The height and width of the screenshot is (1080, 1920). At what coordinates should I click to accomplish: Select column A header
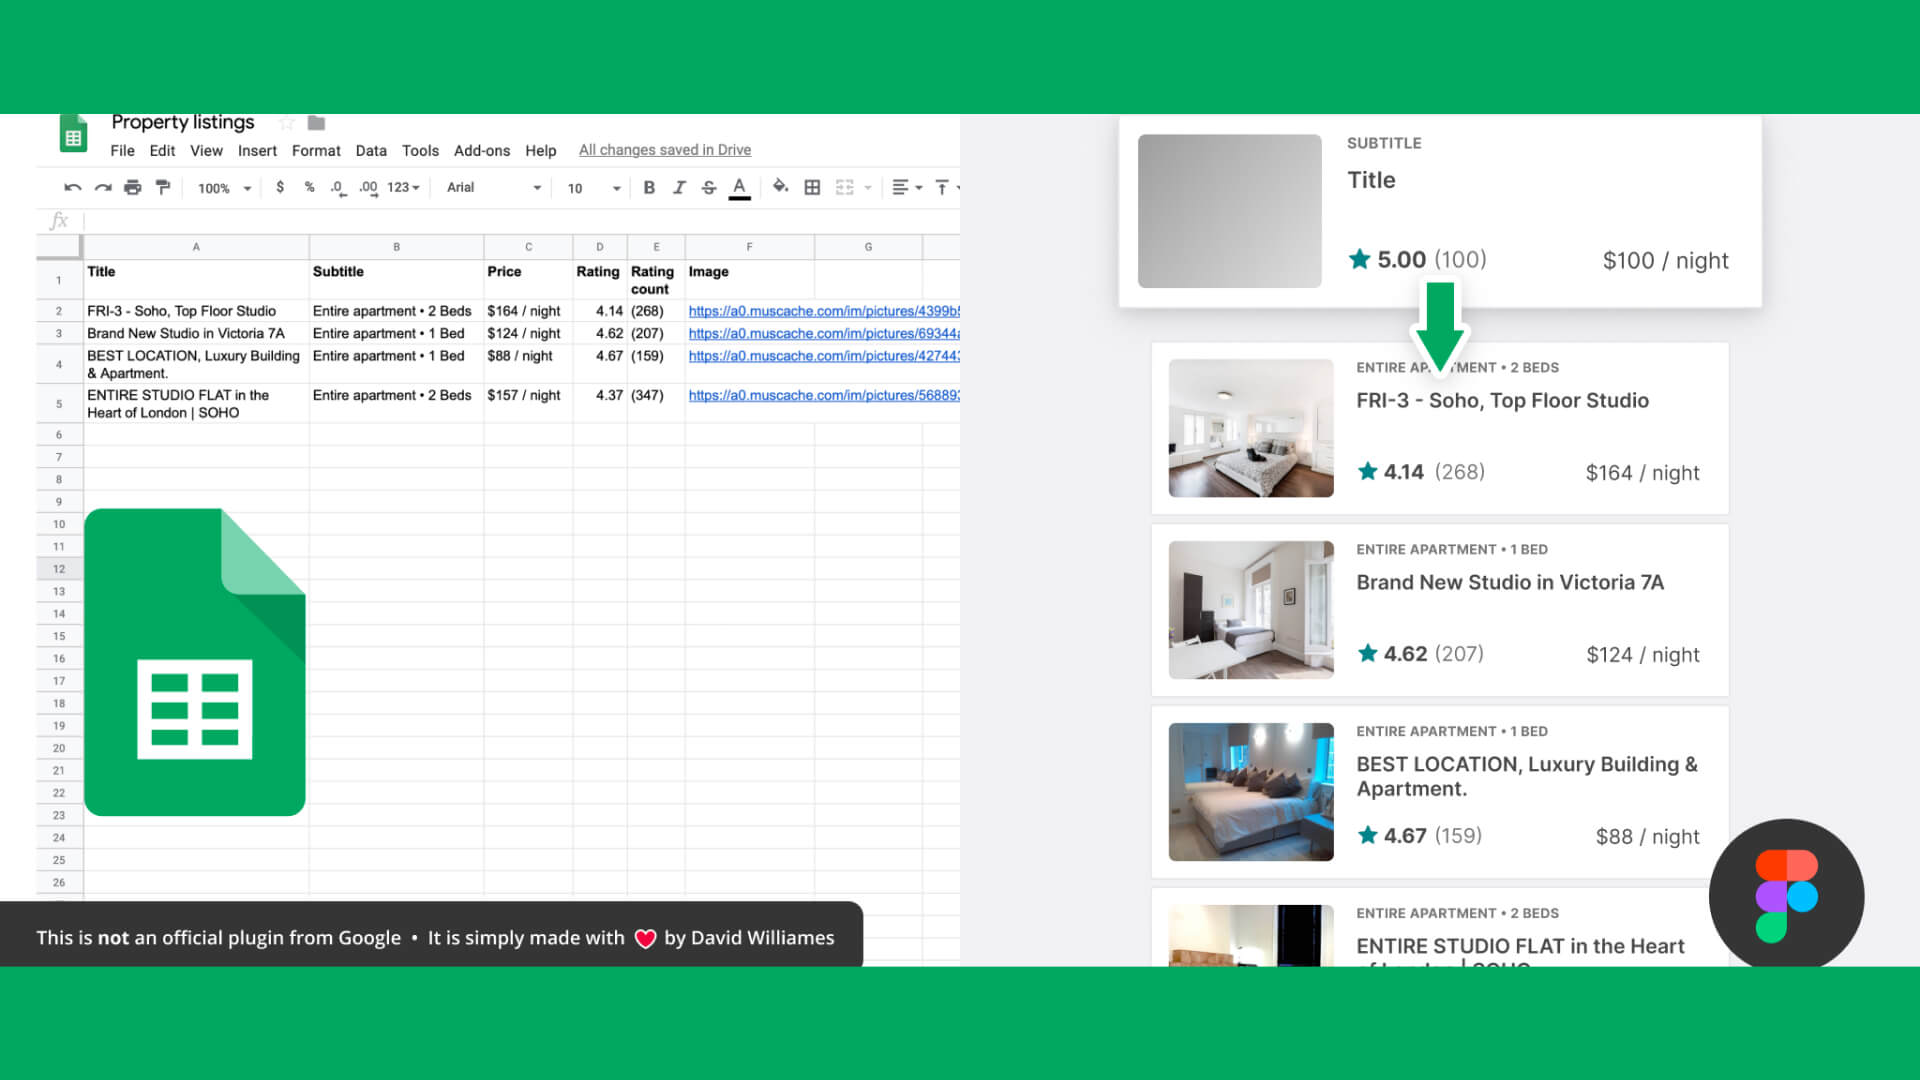pyautogui.click(x=196, y=246)
